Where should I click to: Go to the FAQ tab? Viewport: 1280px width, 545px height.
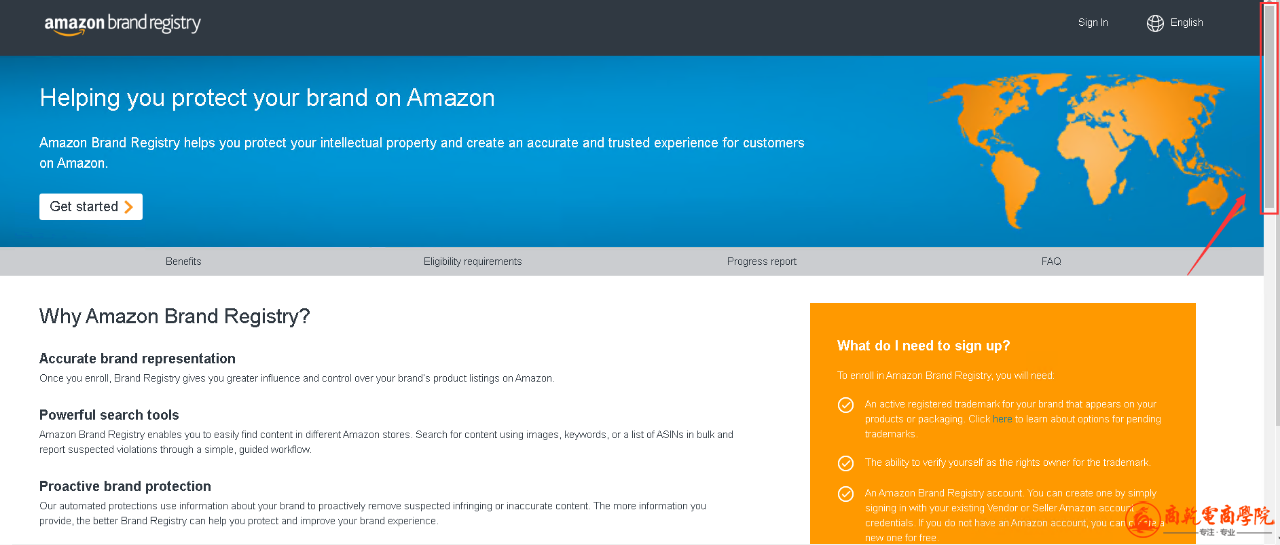point(1051,261)
